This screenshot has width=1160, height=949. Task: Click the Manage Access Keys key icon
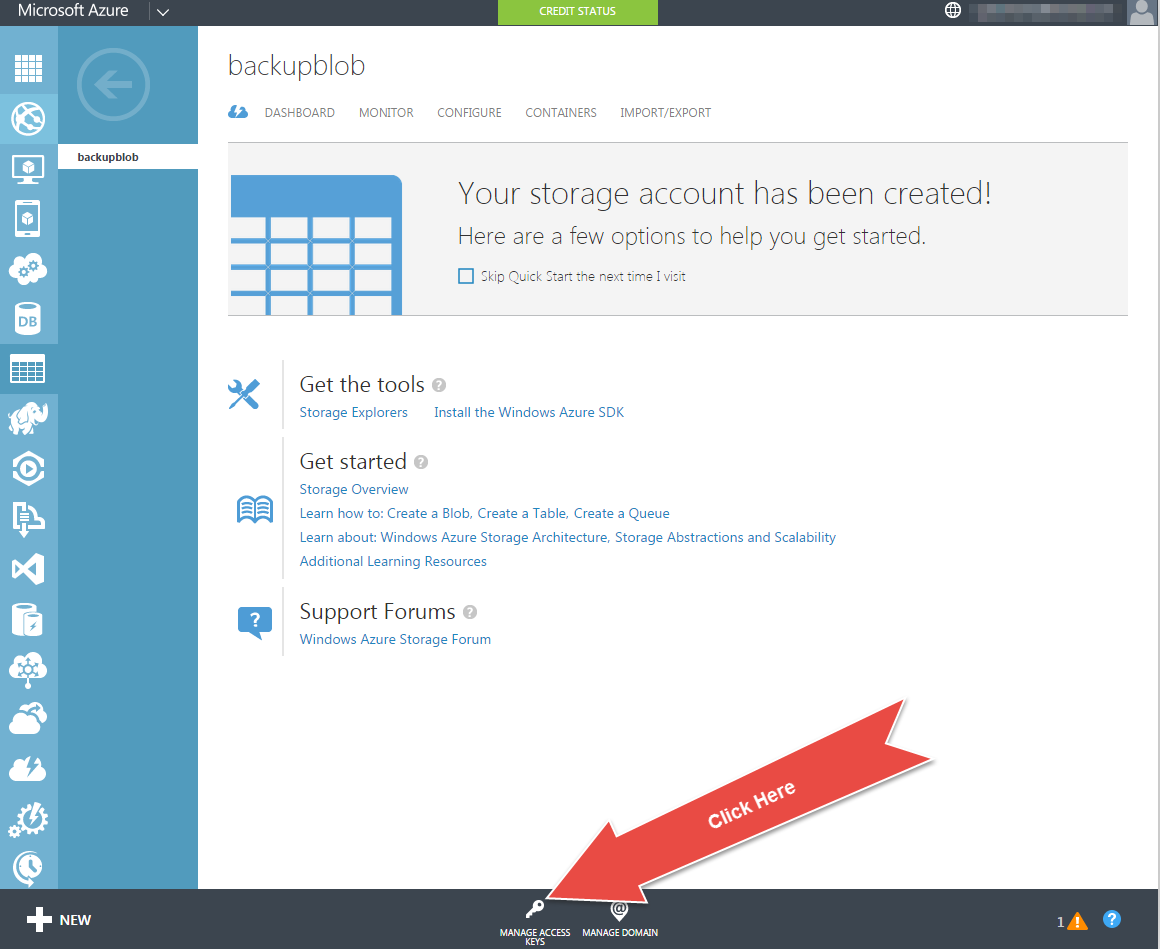(534, 909)
